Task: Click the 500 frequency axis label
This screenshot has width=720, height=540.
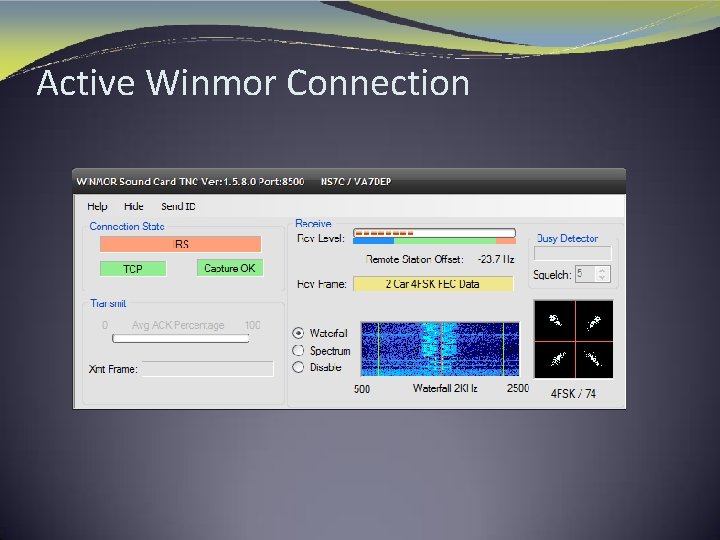Action: 362,389
